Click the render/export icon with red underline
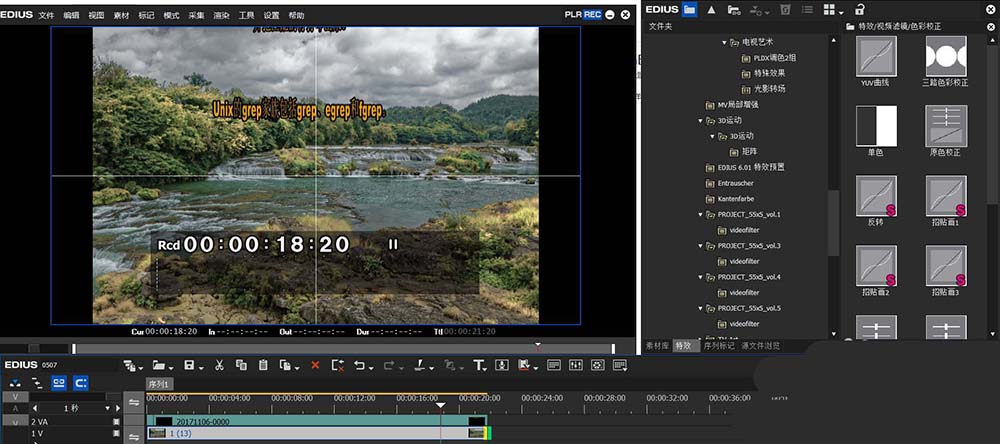 [525, 365]
